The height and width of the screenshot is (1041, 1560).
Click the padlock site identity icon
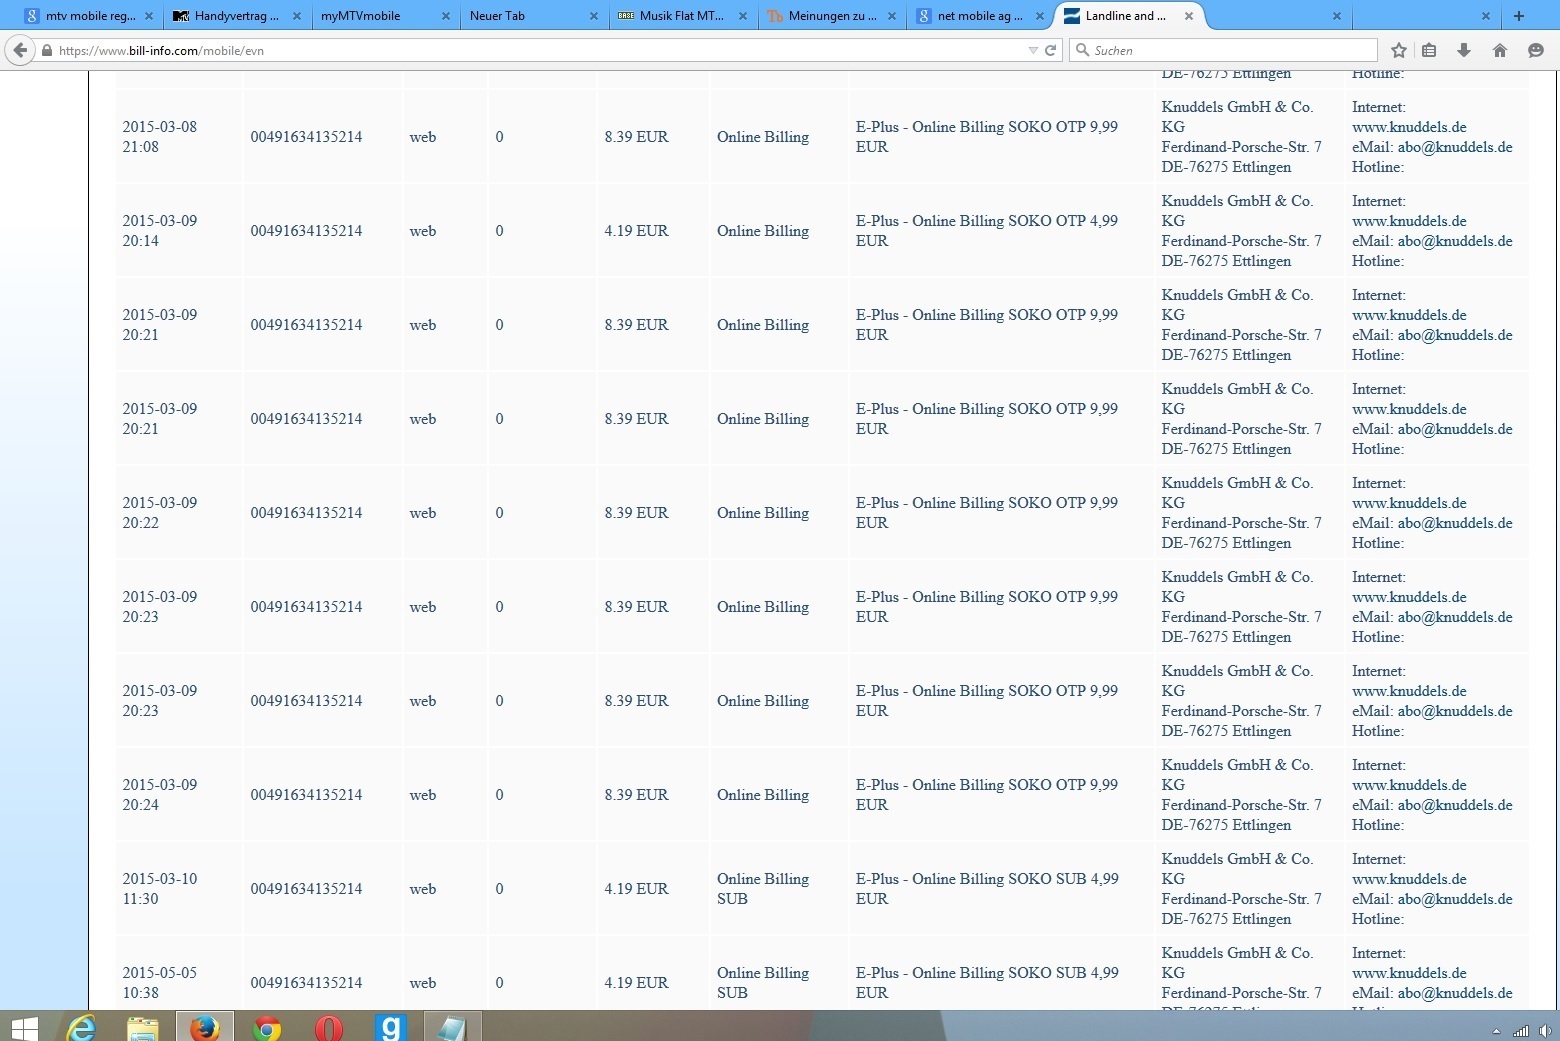(x=47, y=50)
